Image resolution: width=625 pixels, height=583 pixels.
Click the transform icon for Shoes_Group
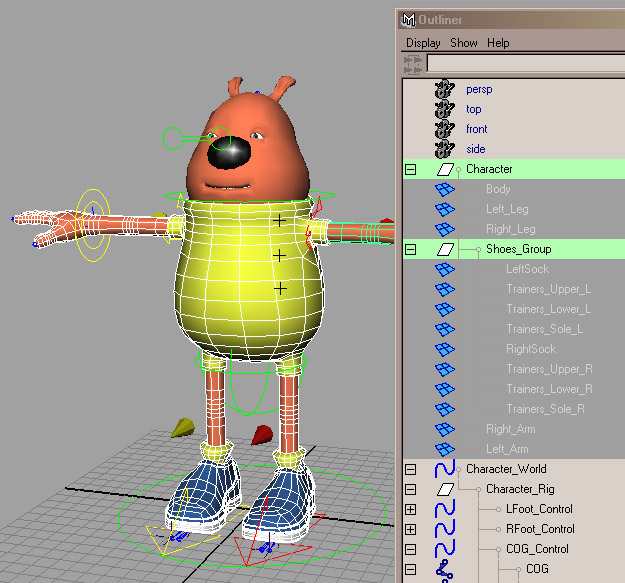coord(445,249)
